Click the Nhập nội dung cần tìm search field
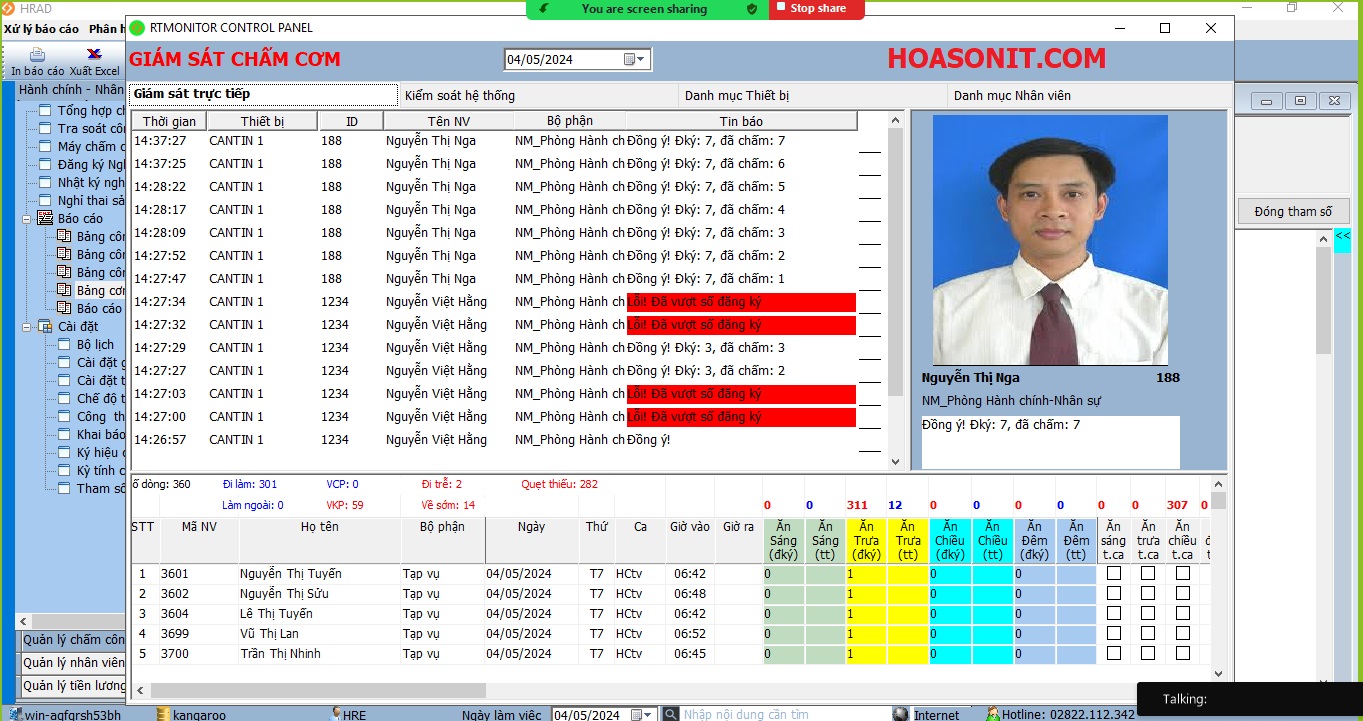 (784, 714)
